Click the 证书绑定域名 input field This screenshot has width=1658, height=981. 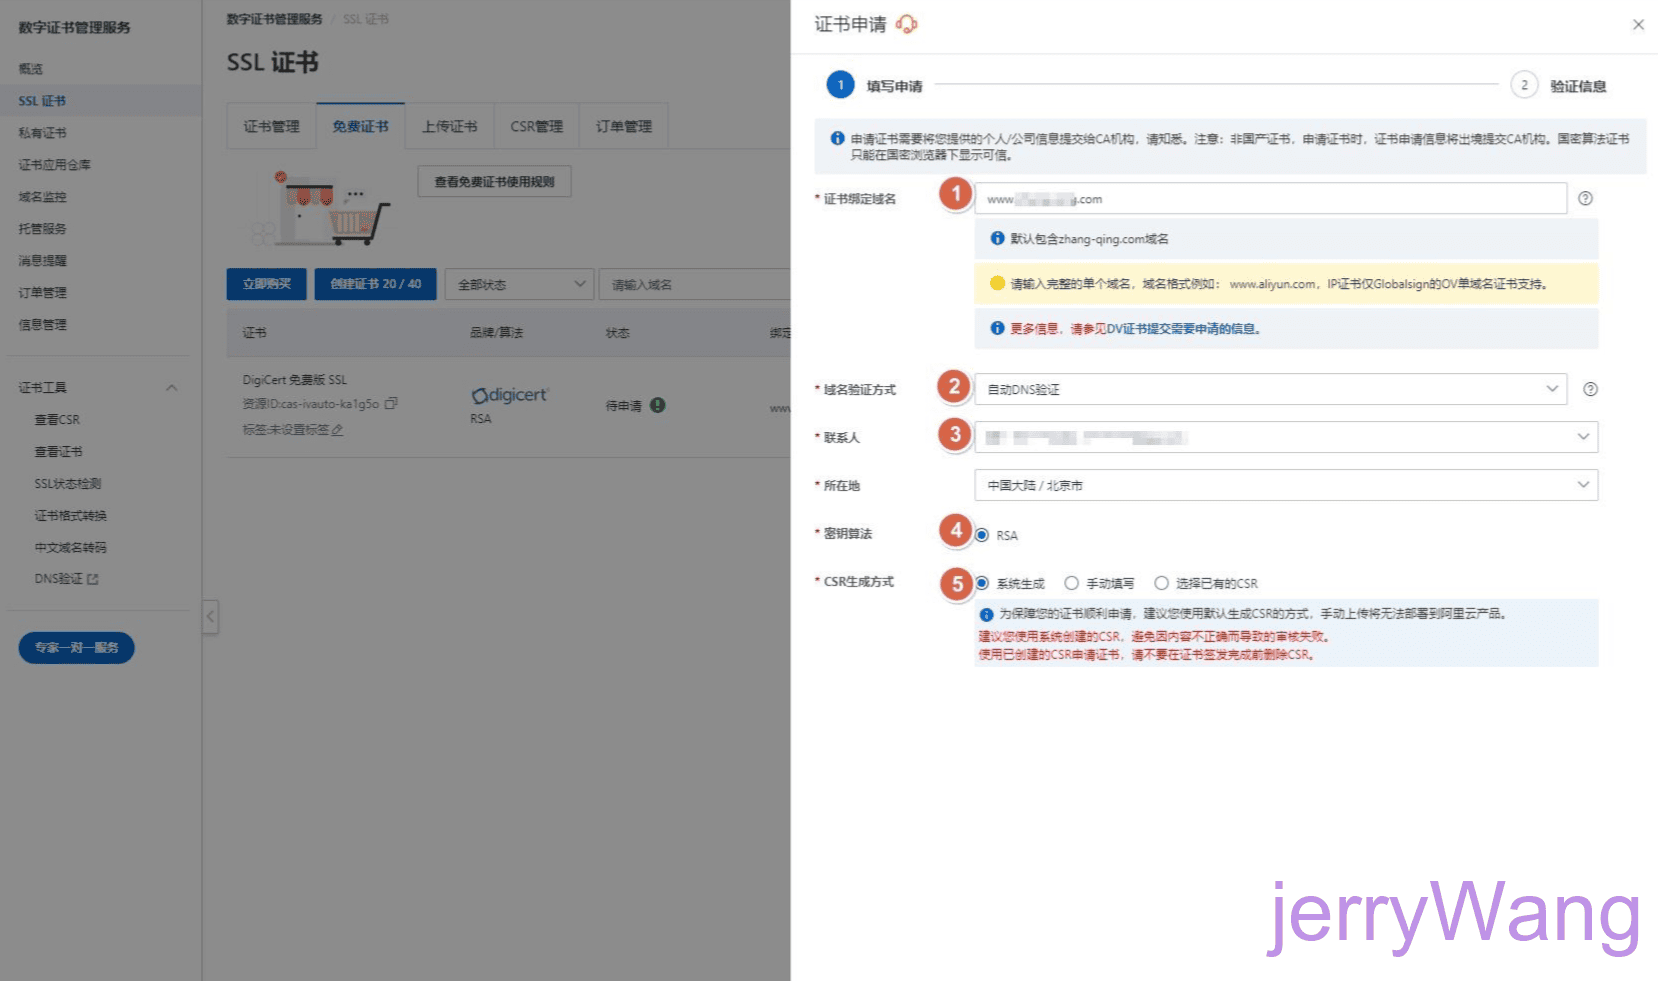click(x=1270, y=199)
